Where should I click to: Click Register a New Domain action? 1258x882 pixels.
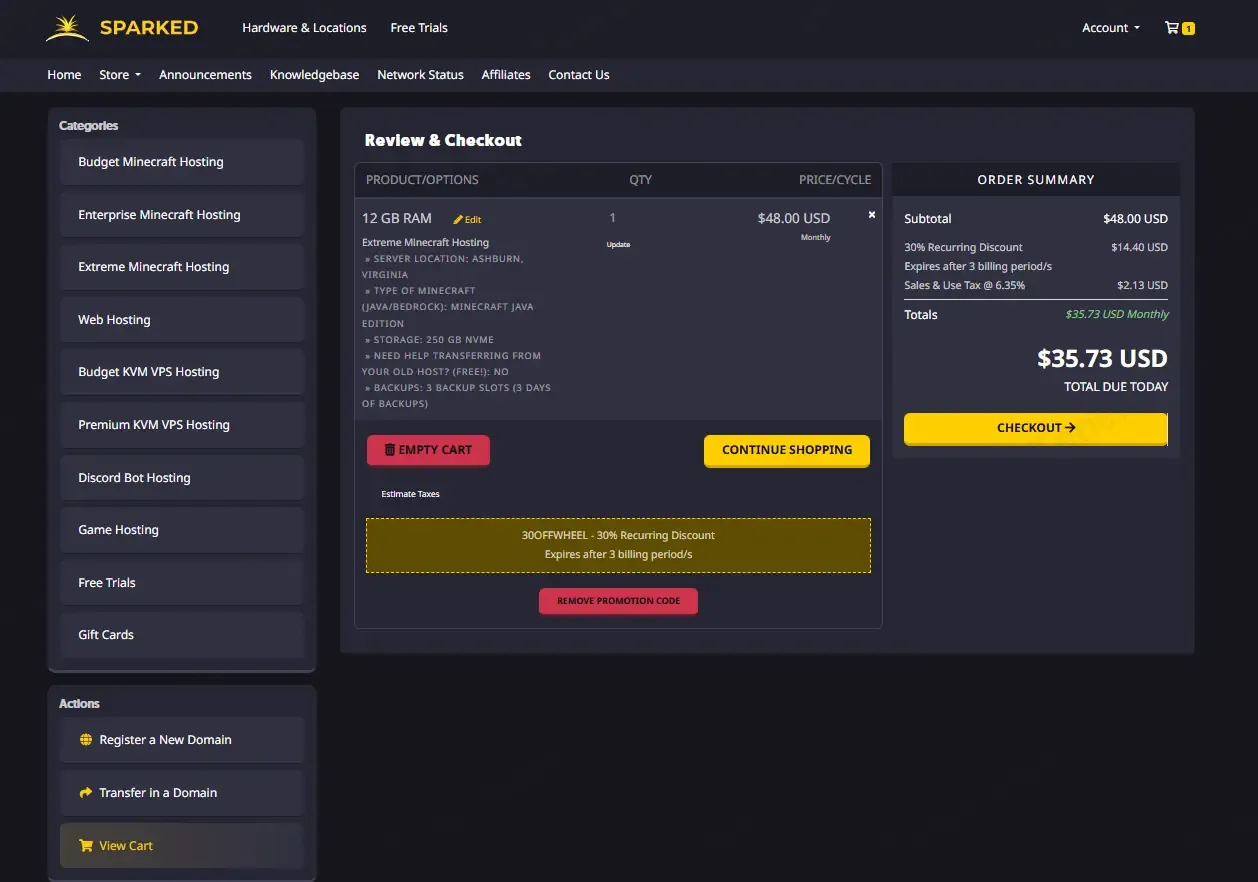pos(181,740)
